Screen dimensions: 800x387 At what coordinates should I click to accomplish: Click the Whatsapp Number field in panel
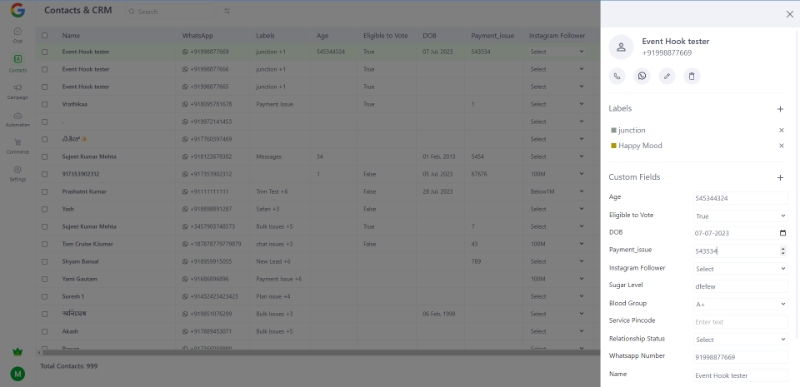point(740,357)
